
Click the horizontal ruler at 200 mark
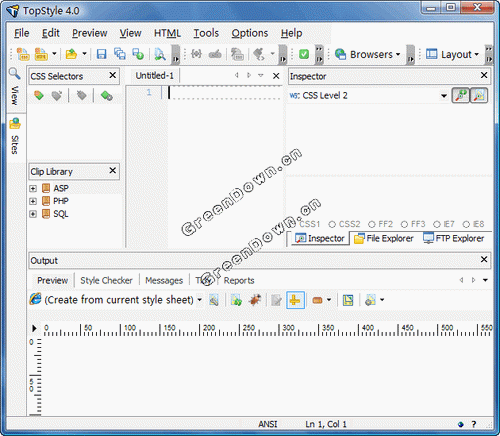pyautogui.click(x=209, y=329)
